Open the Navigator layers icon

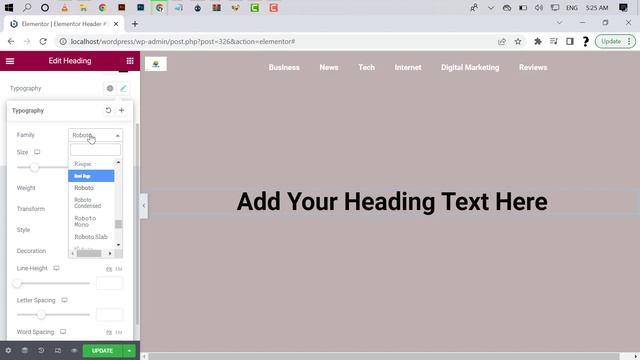[24, 351]
